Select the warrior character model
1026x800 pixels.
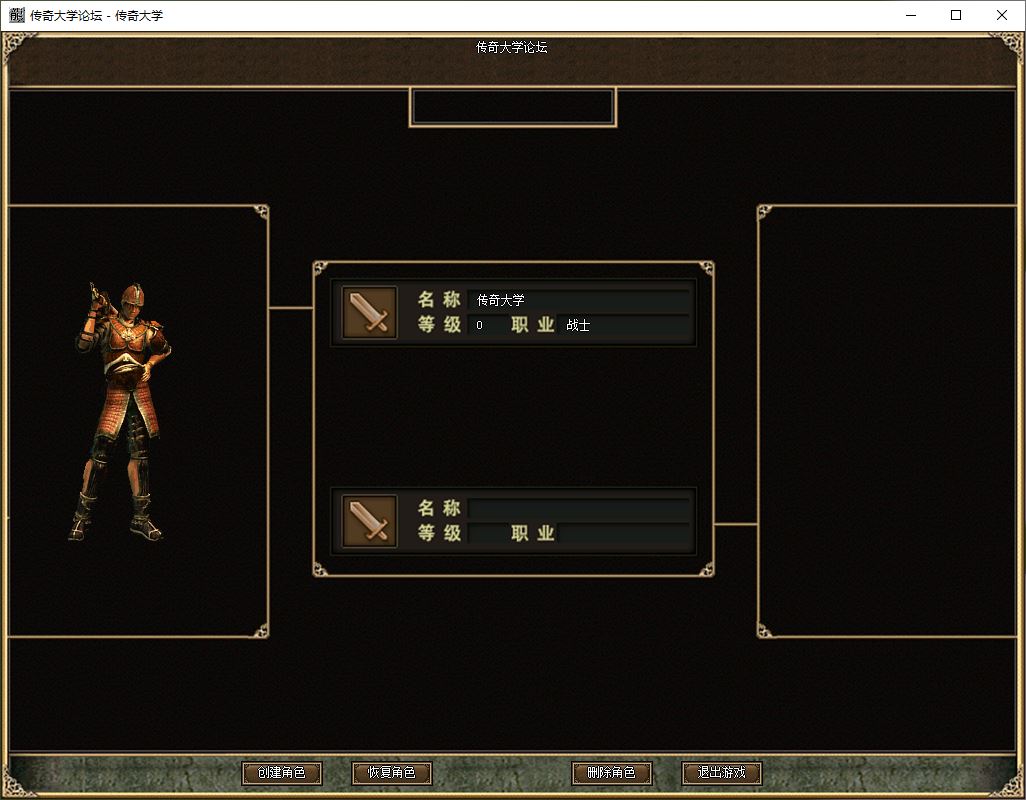point(122,412)
